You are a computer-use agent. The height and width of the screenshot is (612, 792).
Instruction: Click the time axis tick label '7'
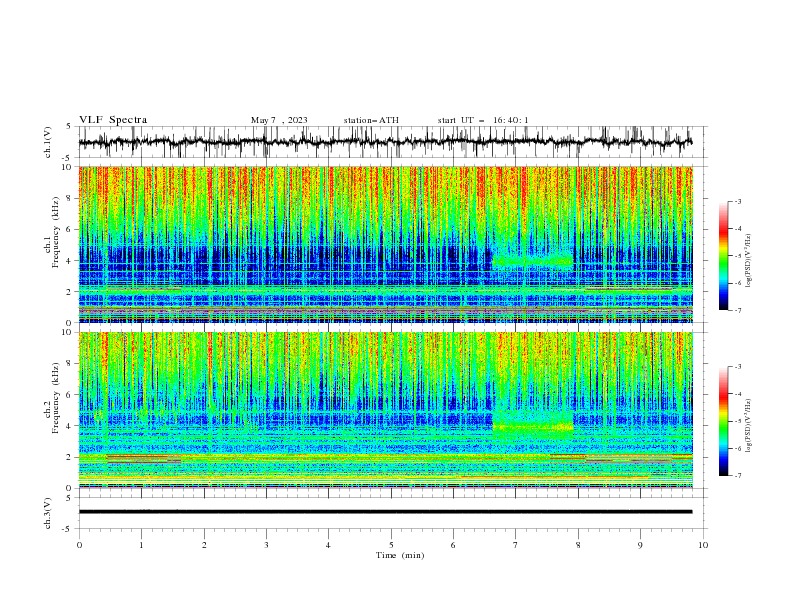[516, 545]
